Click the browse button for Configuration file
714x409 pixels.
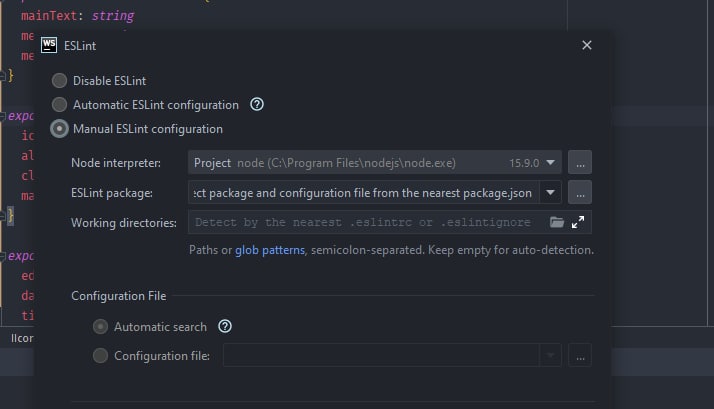pos(580,355)
